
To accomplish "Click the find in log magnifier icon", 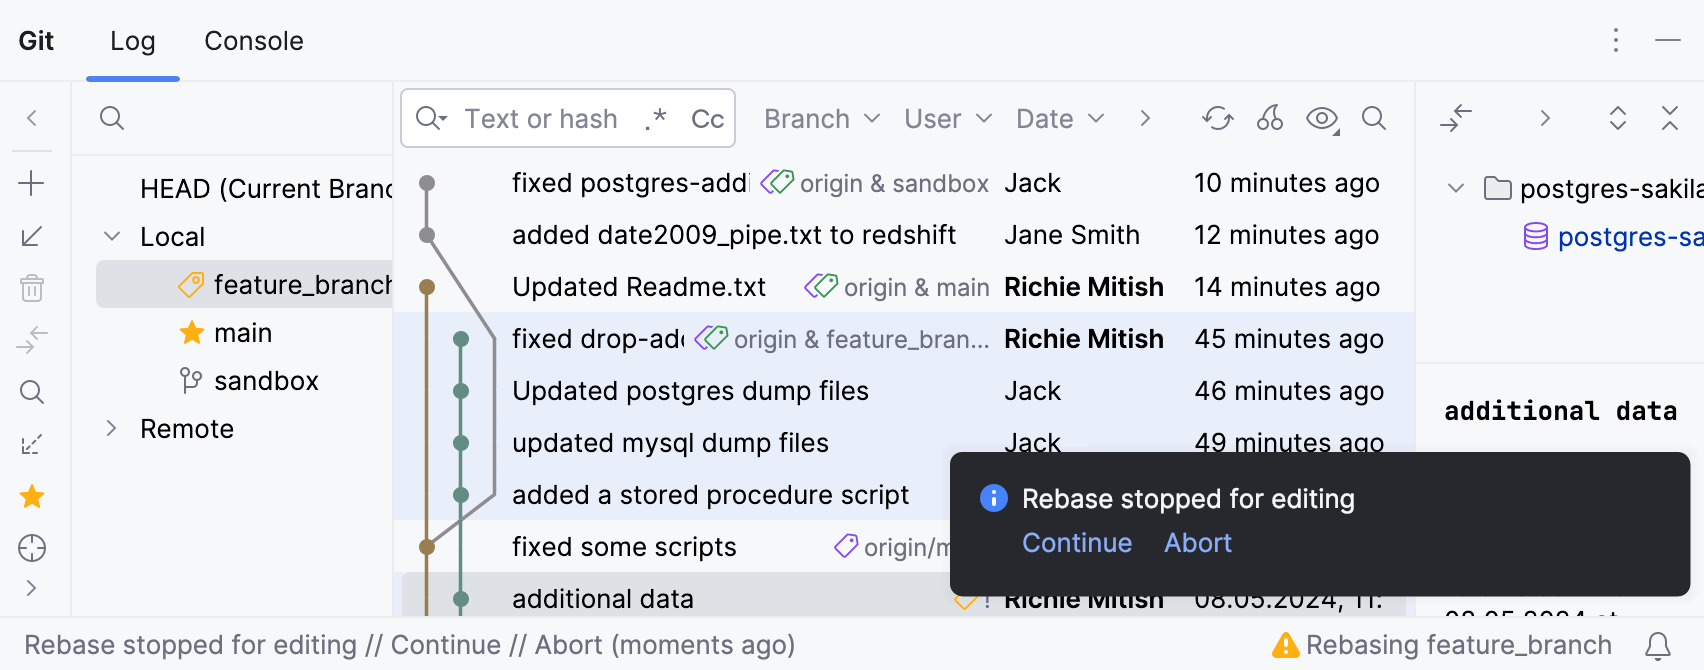I will coord(1374,119).
